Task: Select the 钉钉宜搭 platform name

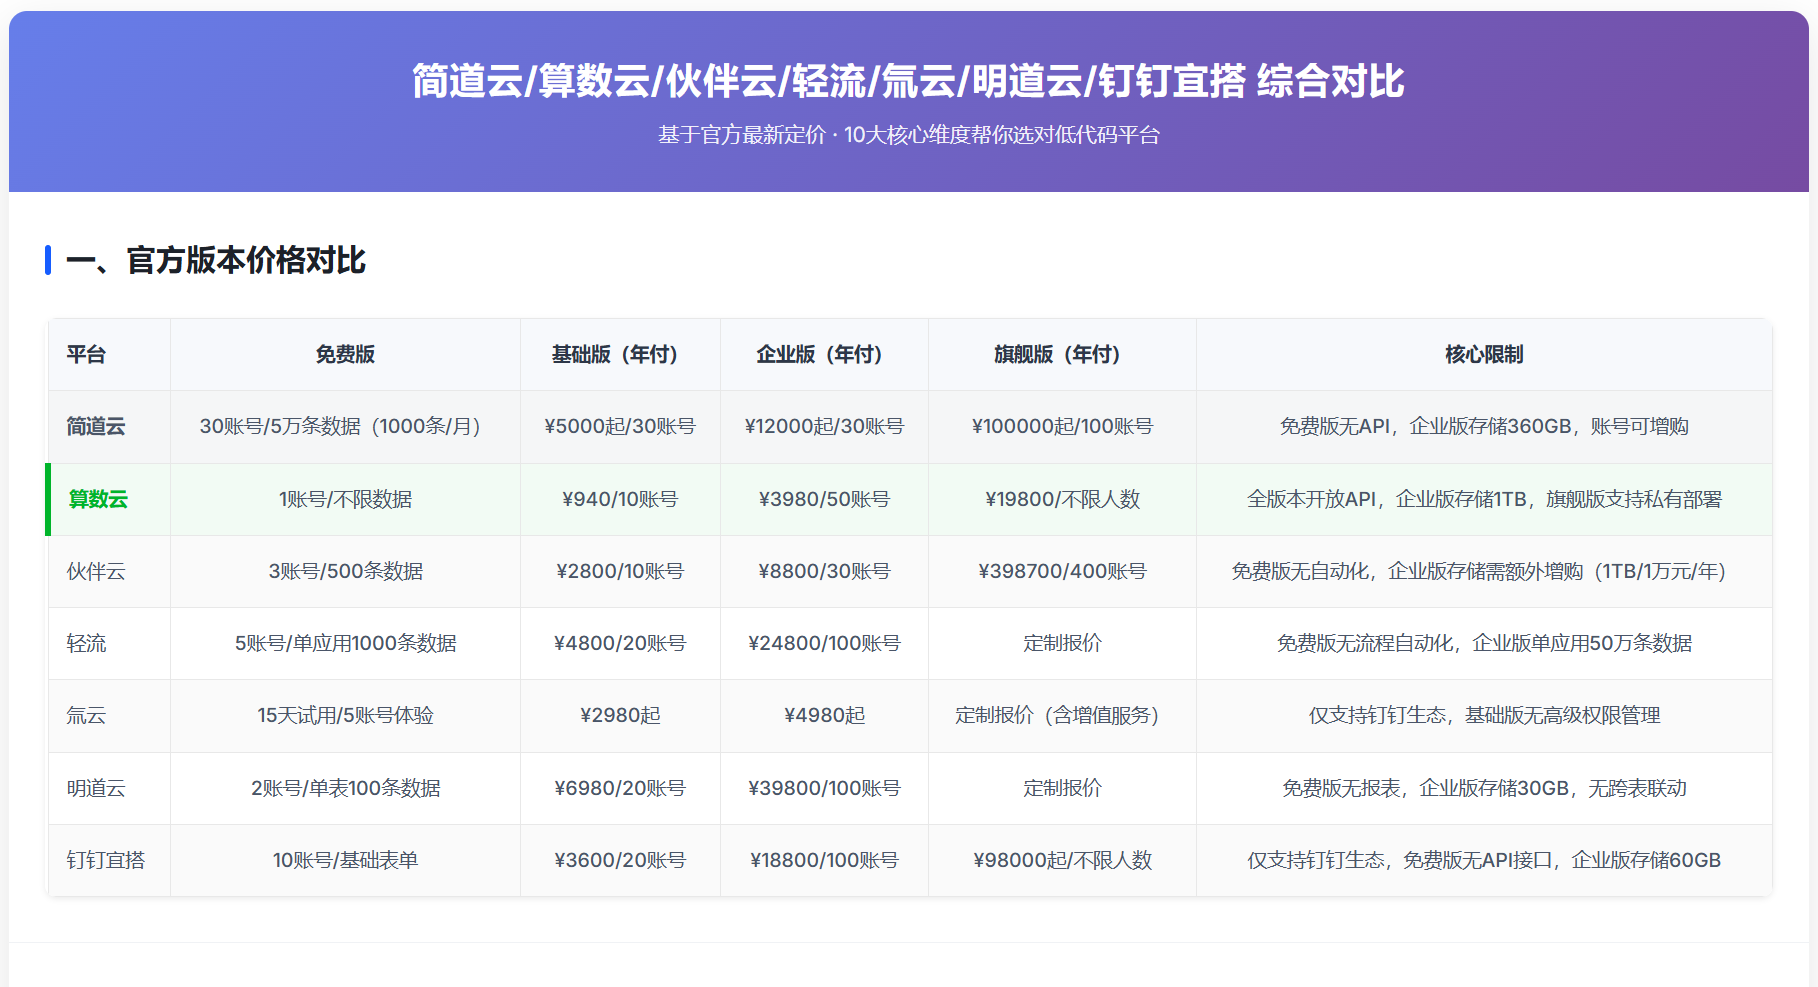Action: tap(106, 861)
